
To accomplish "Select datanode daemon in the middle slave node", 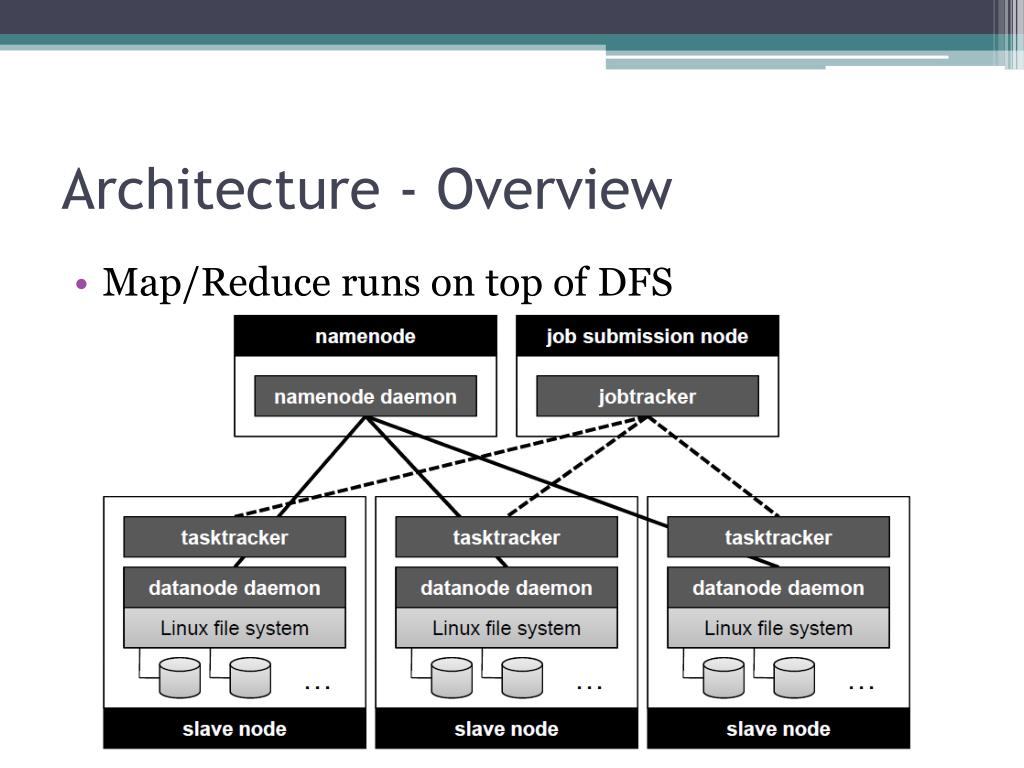I will click(506, 588).
